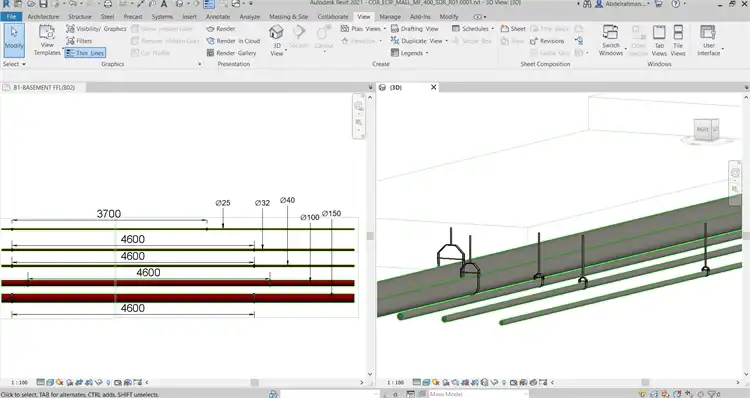
Task: Open view Filters
Action: (79, 41)
